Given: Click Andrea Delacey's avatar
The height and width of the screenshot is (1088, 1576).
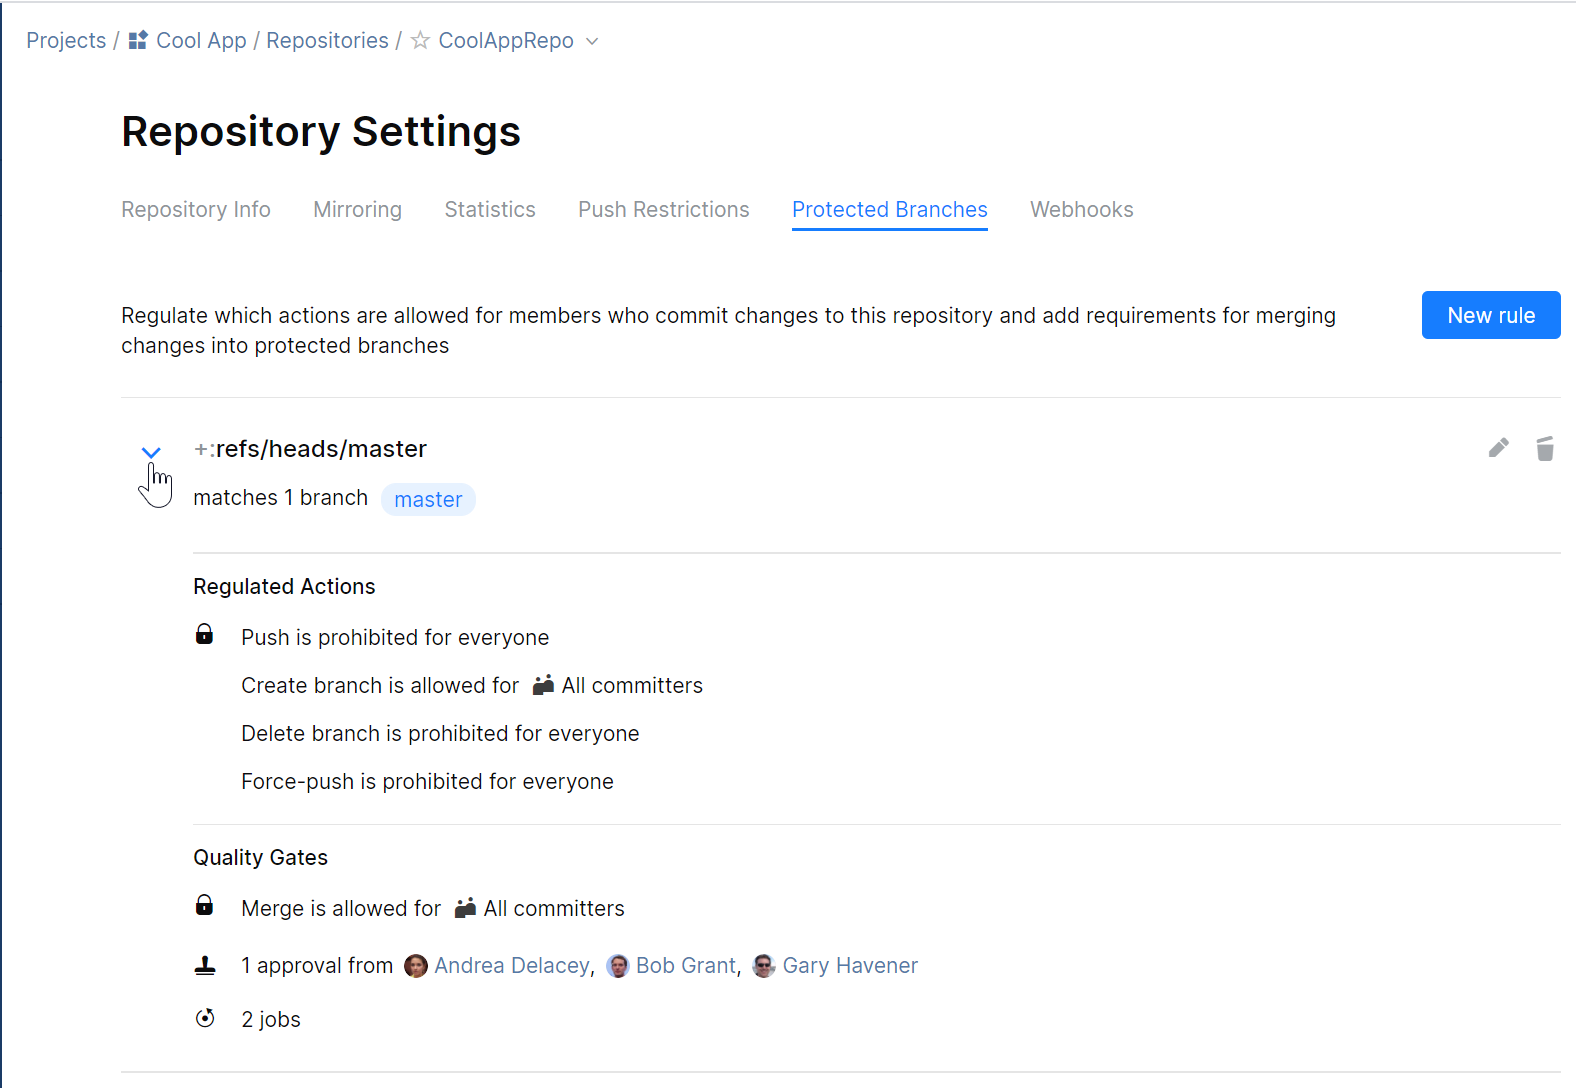Looking at the screenshot, I should point(416,966).
